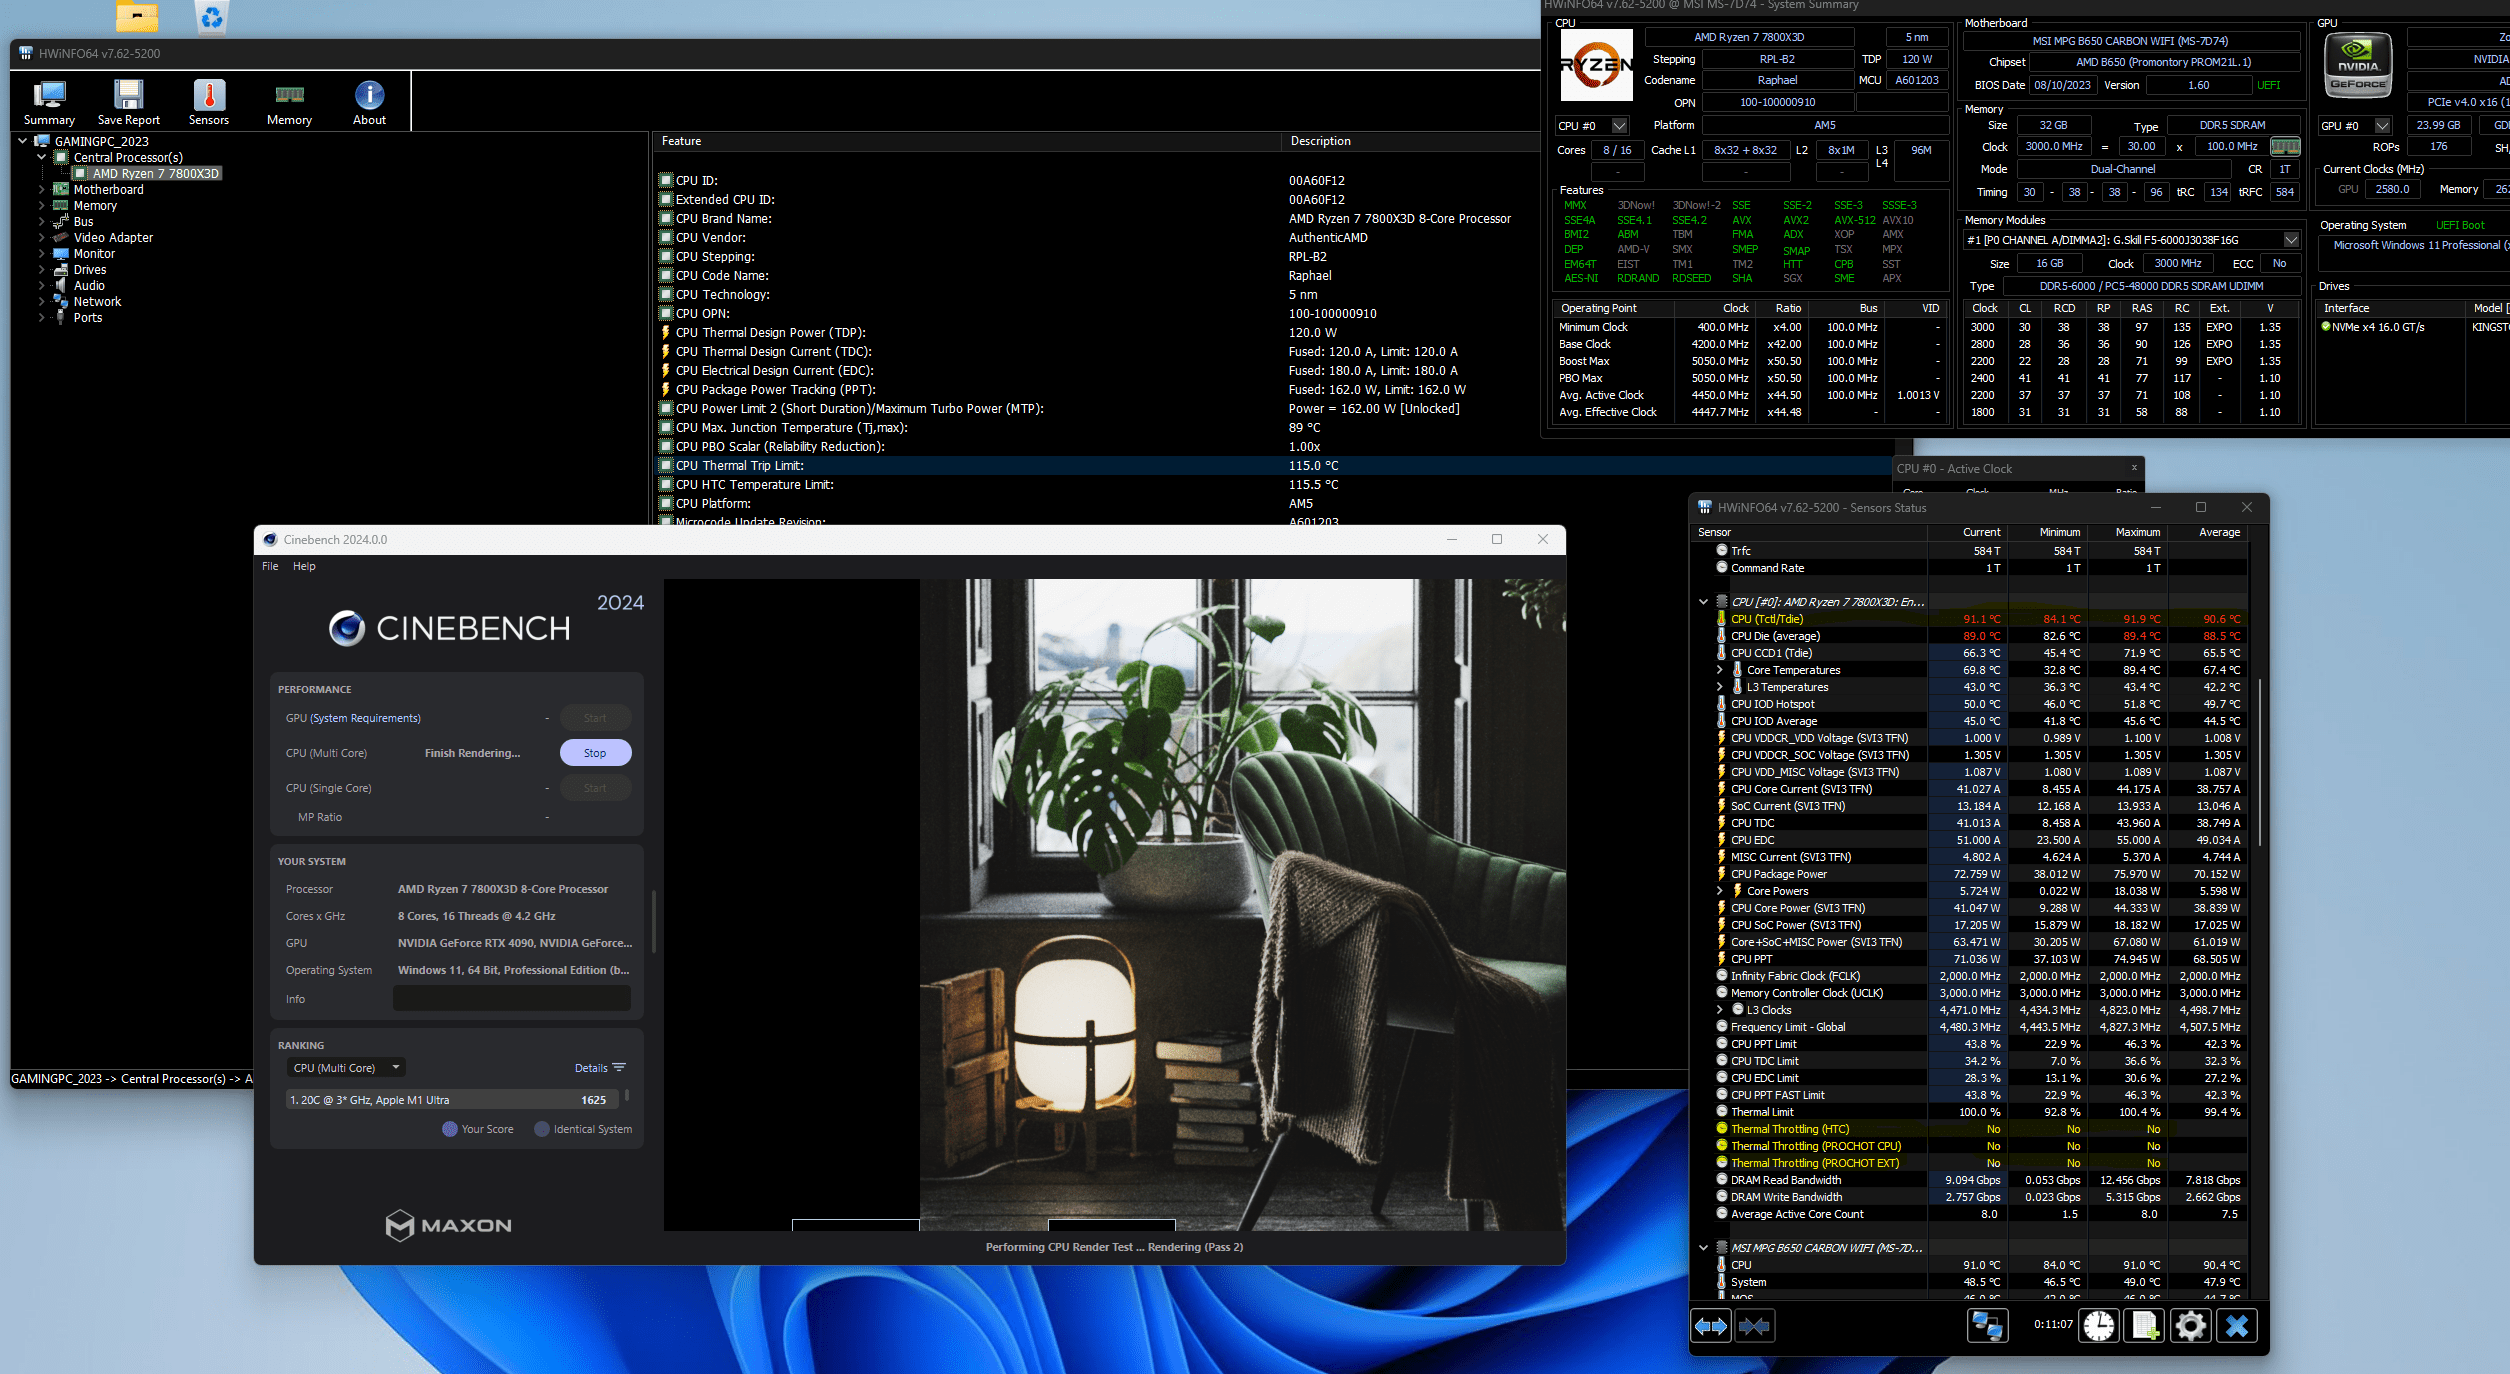Open sensor settings with the gear icon
This screenshot has height=1374, width=2510.
tap(2191, 1326)
